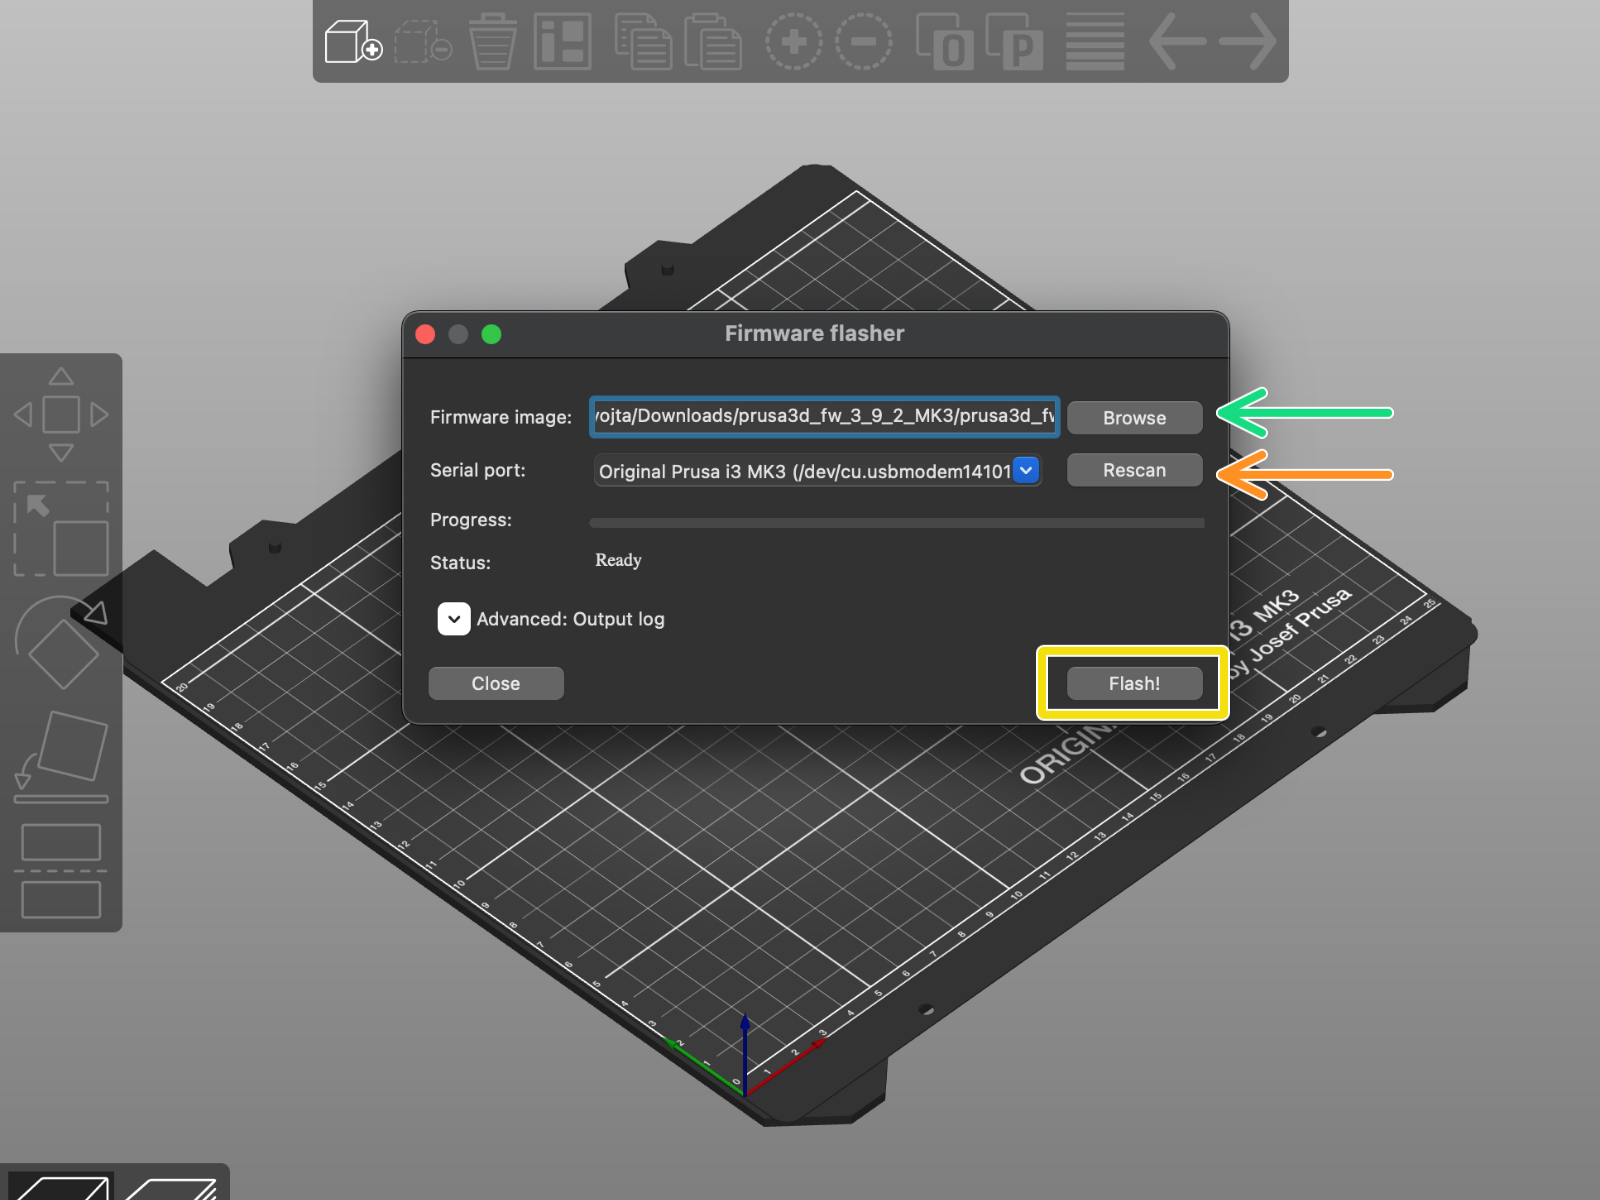Click the Firmware image path field

click(x=824, y=417)
